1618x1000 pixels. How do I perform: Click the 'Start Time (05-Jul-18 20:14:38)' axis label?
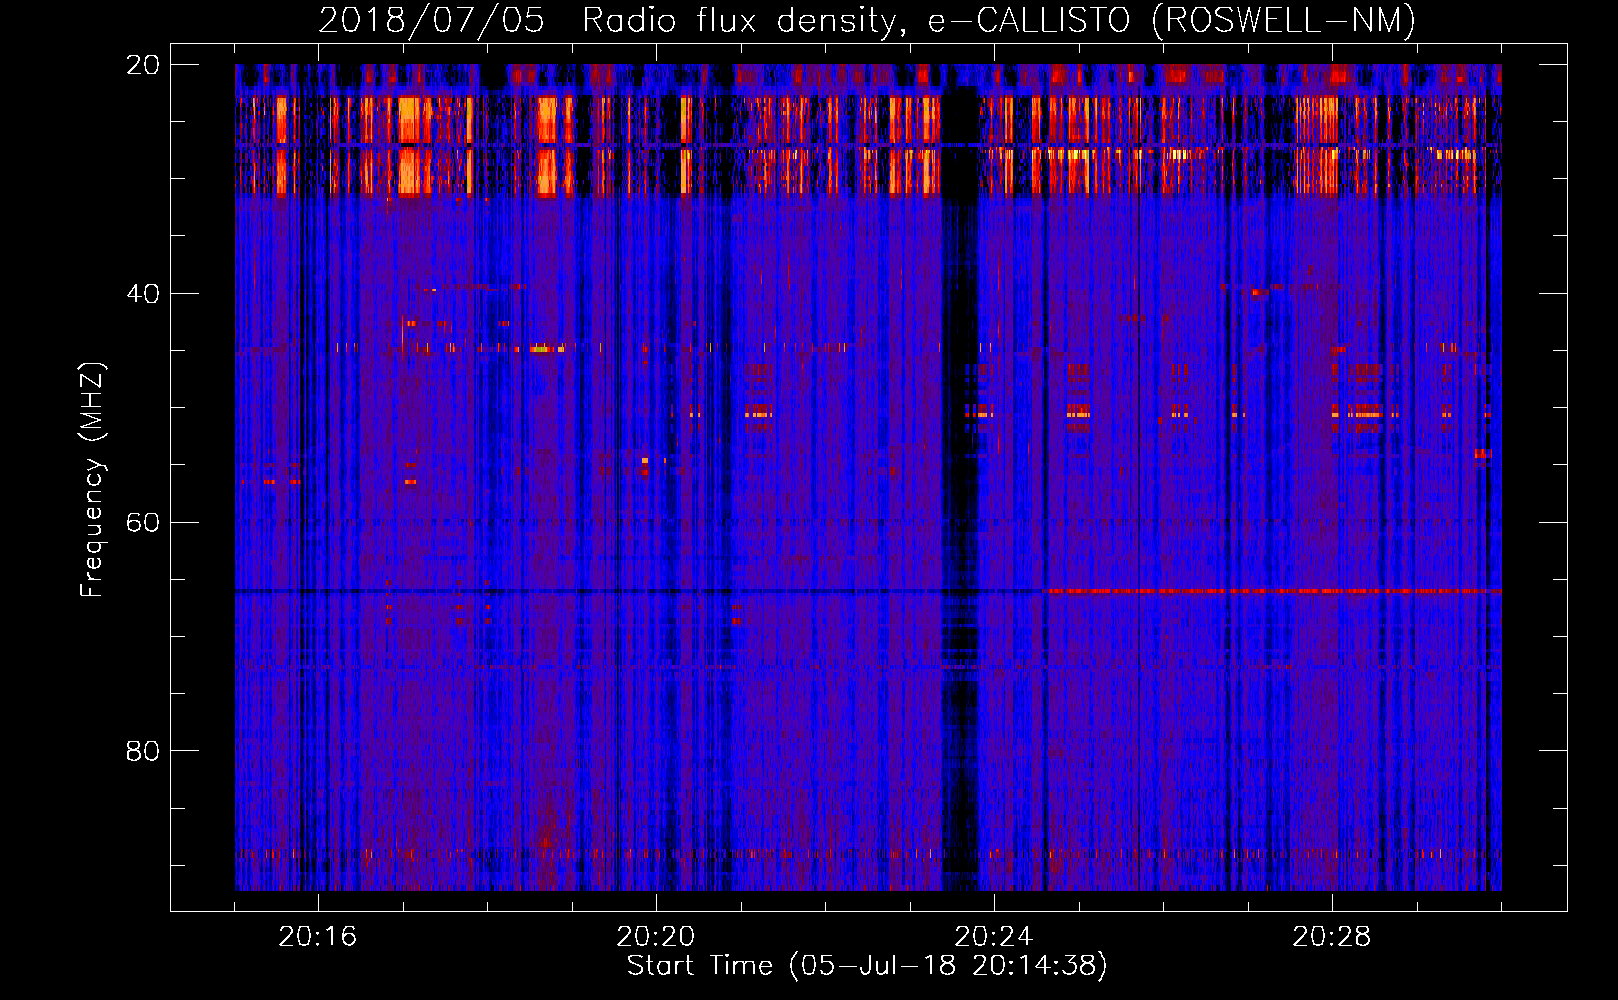[x=867, y=966]
